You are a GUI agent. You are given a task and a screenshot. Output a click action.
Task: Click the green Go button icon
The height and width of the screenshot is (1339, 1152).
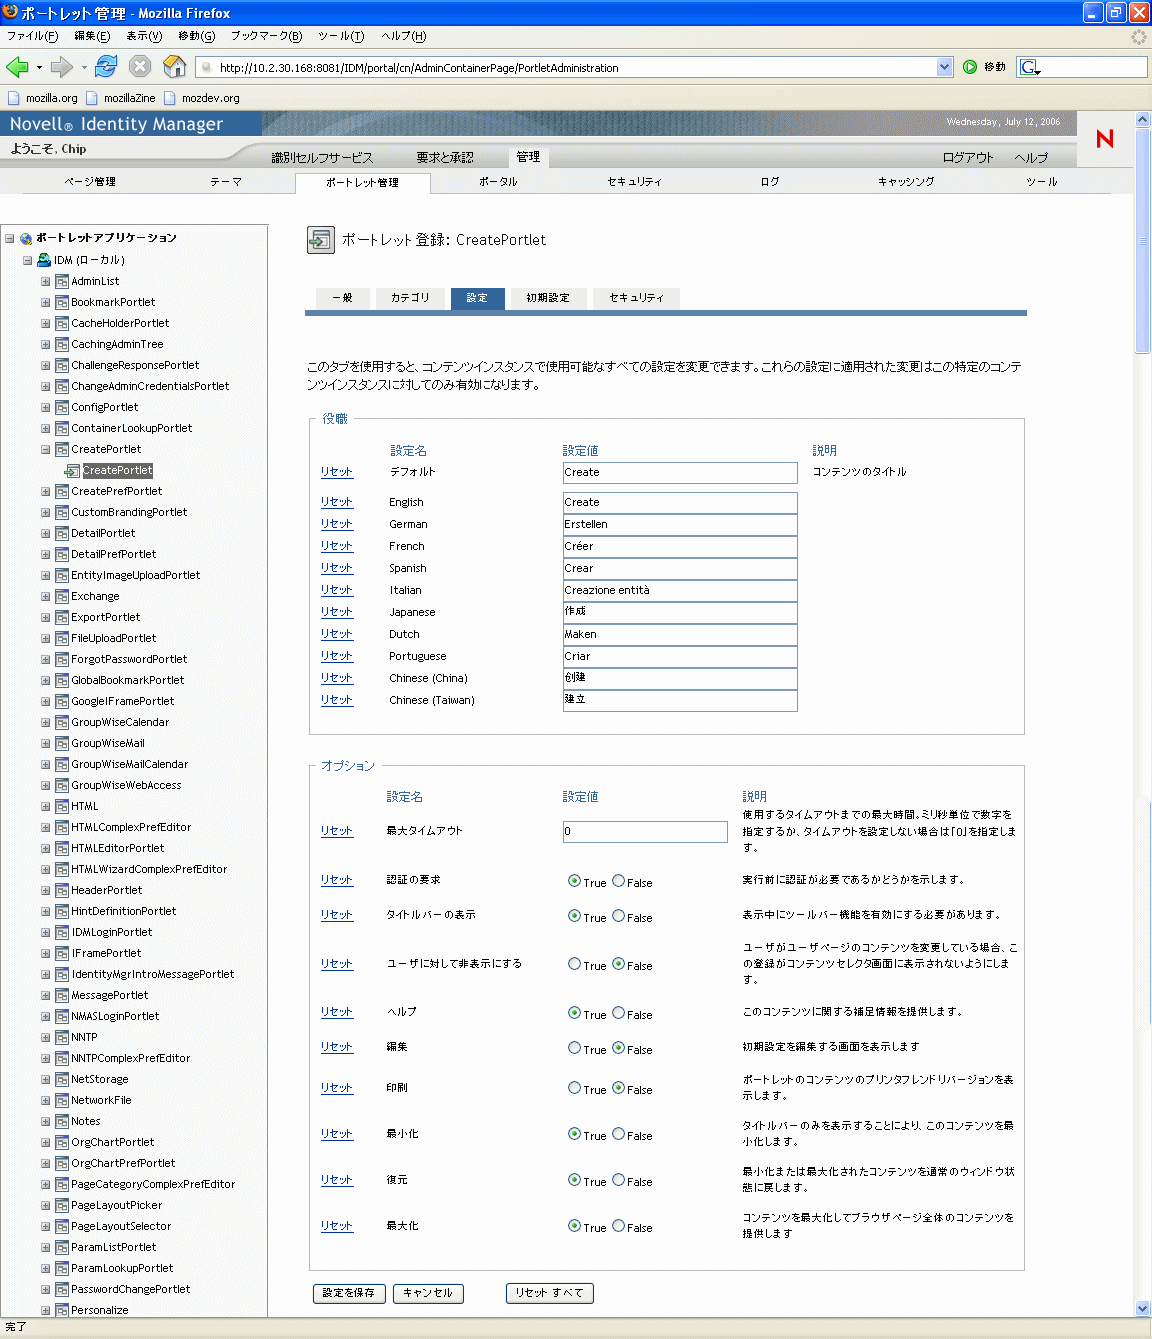click(970, 67)
